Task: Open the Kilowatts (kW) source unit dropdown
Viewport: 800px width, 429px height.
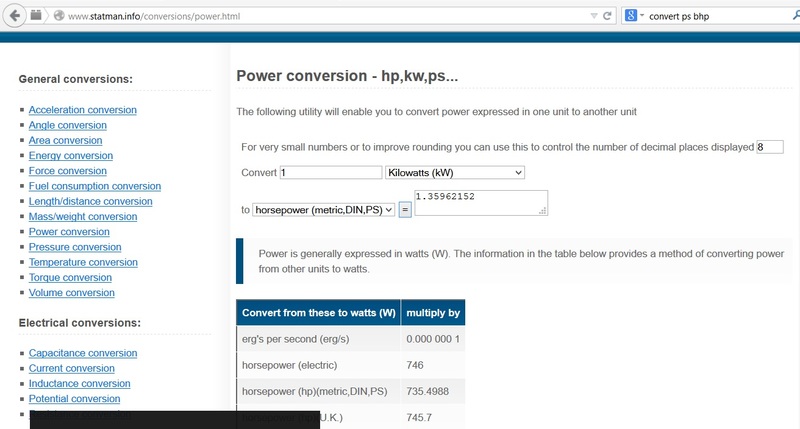Action: point(455,172)
